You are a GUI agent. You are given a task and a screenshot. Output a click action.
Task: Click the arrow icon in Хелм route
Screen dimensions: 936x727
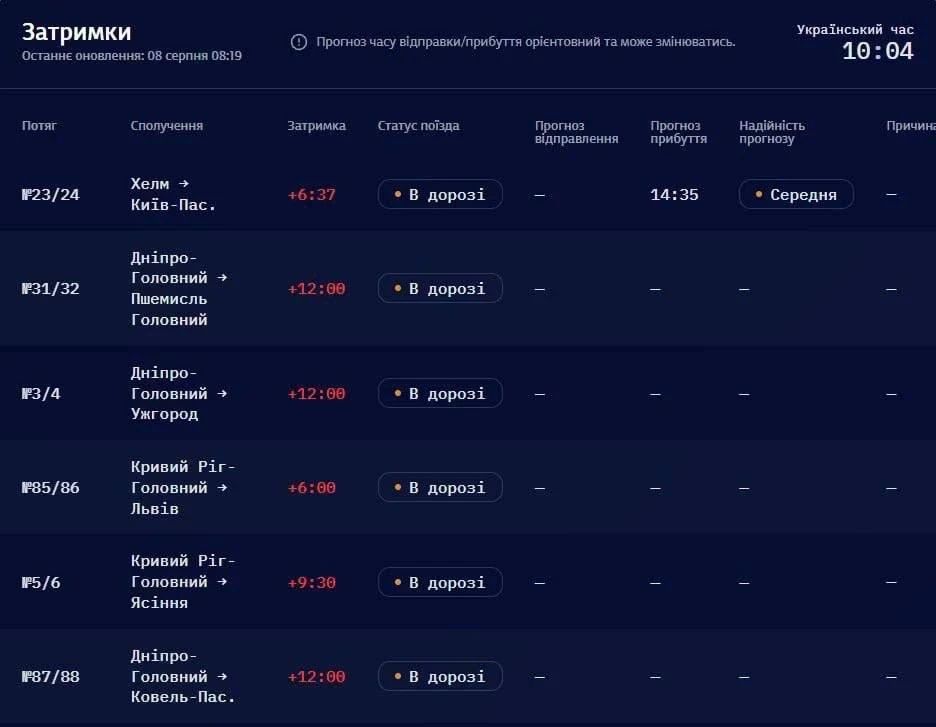coord(184,183)
